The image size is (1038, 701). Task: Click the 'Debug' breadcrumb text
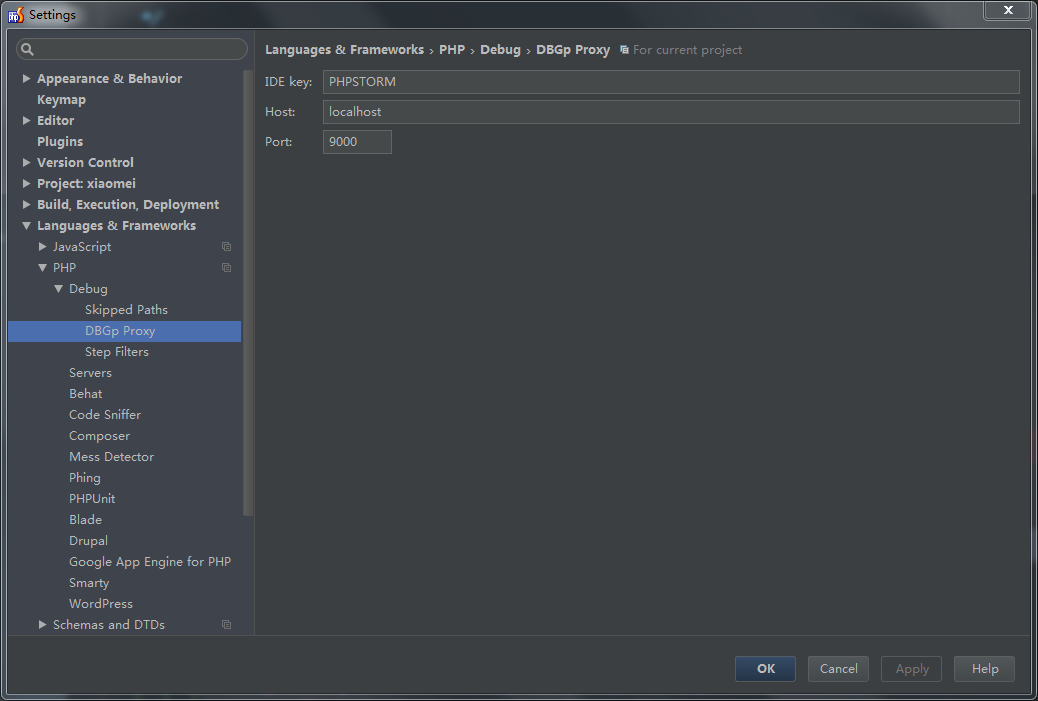pyautogui.click(x=500, y=50)
